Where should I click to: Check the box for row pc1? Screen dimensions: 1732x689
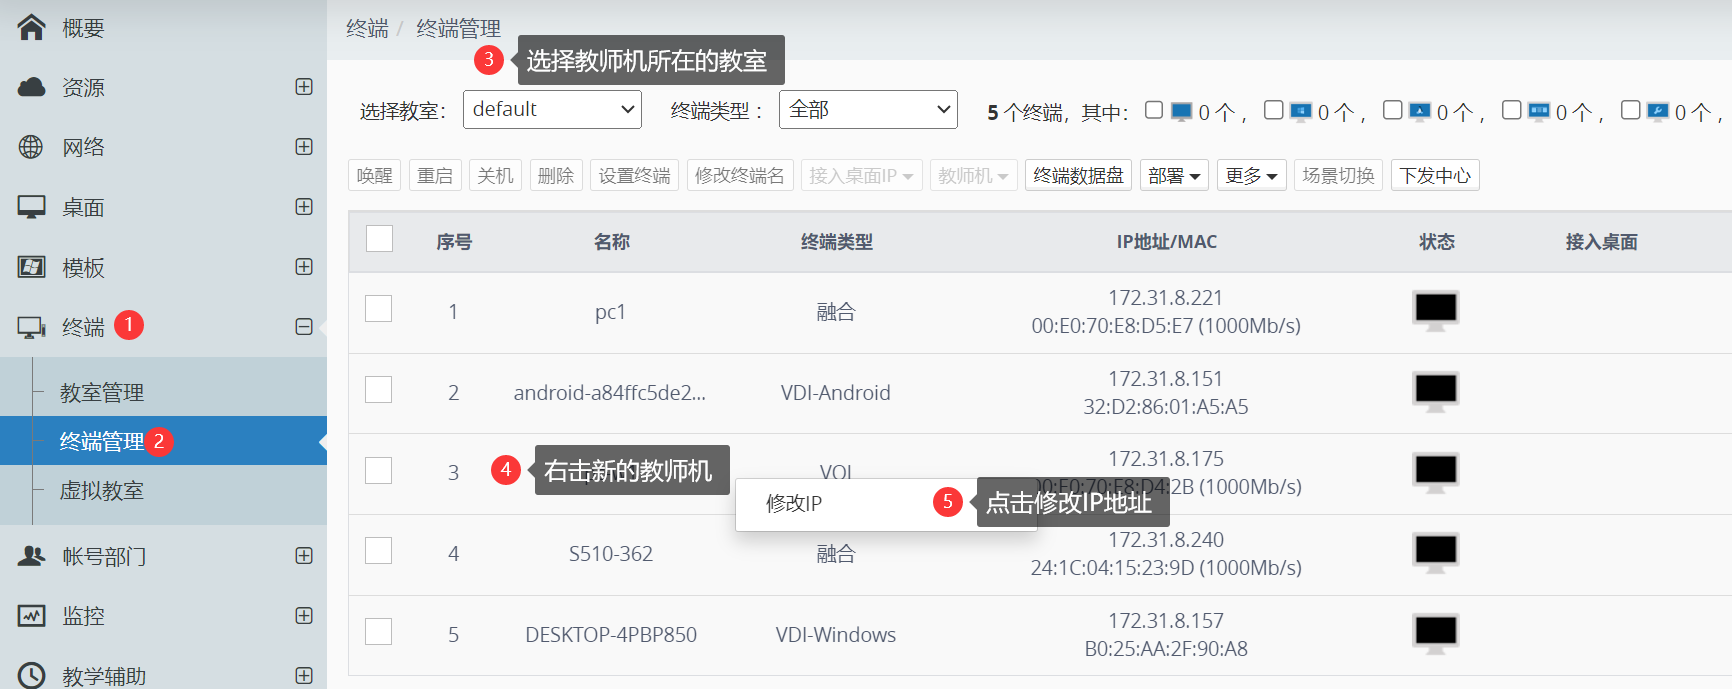[378, 309]
